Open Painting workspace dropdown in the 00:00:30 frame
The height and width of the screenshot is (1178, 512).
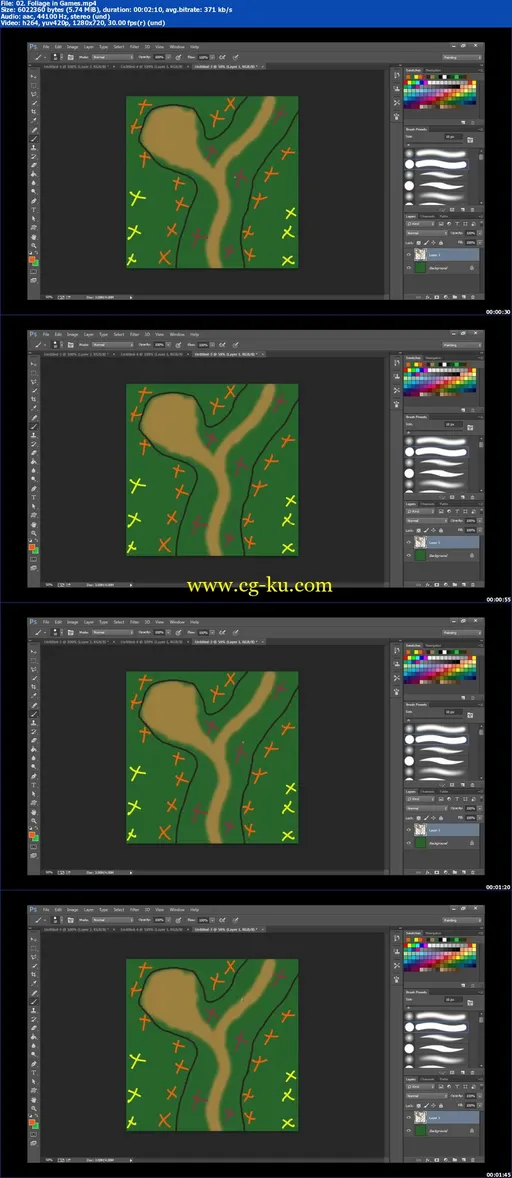click(x=462, y=58)
